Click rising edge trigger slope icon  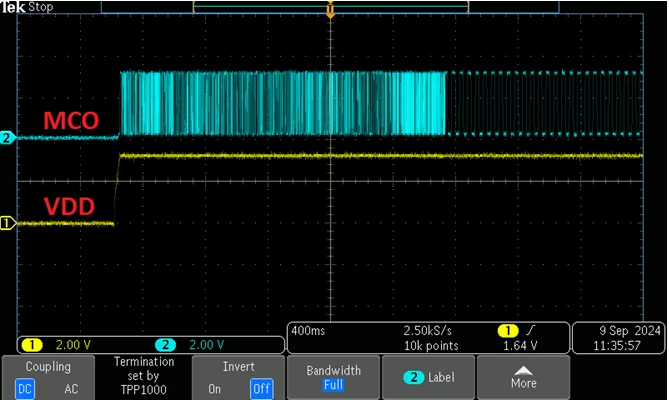(x=530, y=330)
